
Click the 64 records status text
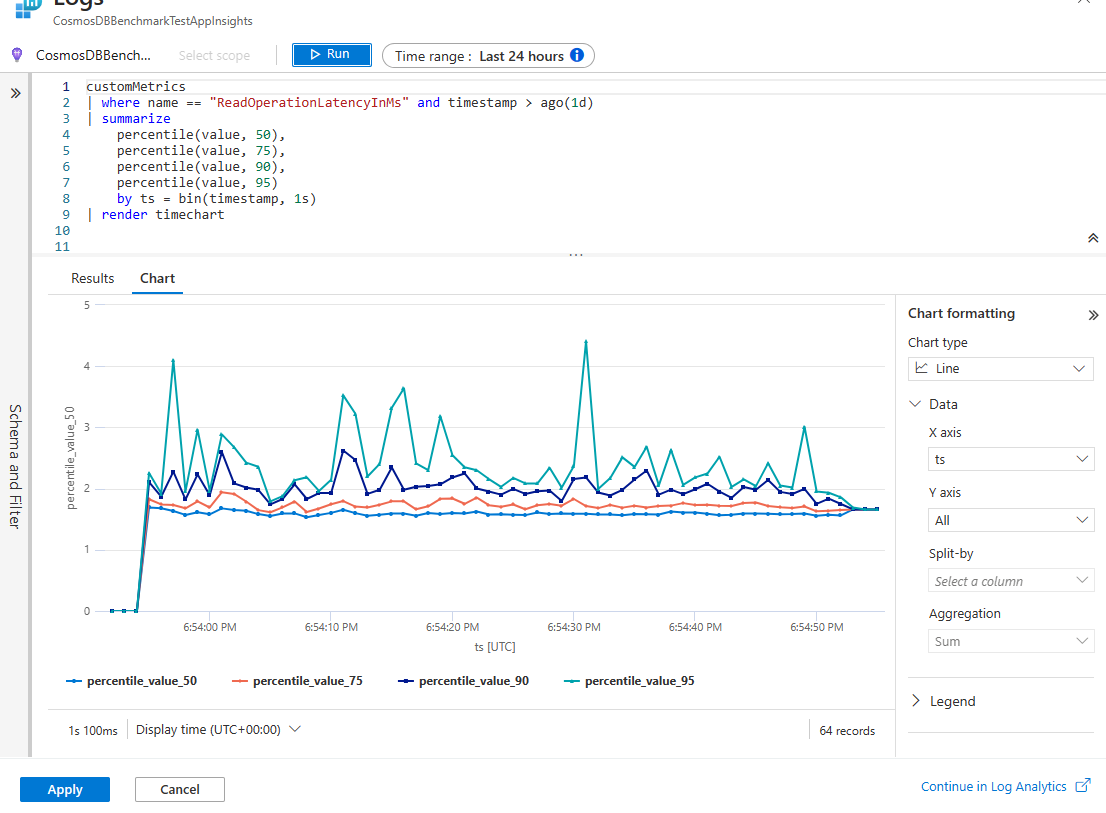(847, 731)
